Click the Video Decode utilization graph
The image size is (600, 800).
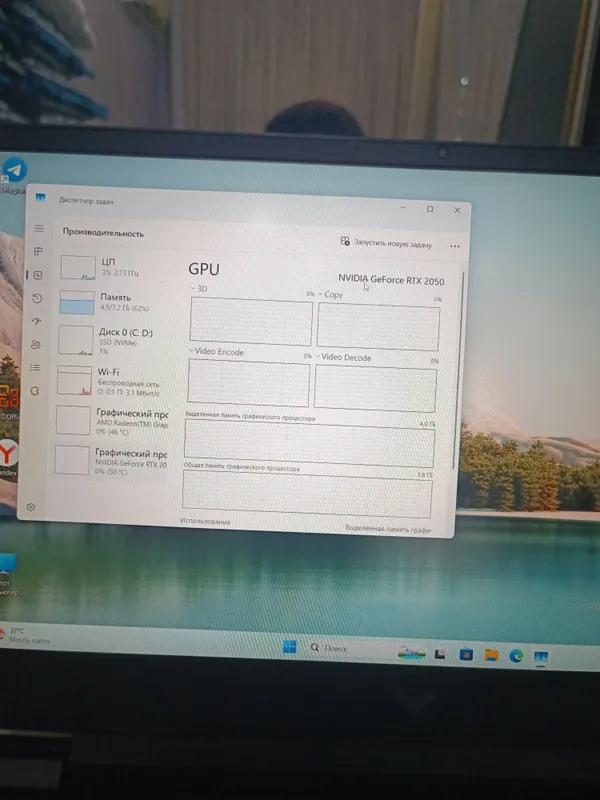pos(375,388)
